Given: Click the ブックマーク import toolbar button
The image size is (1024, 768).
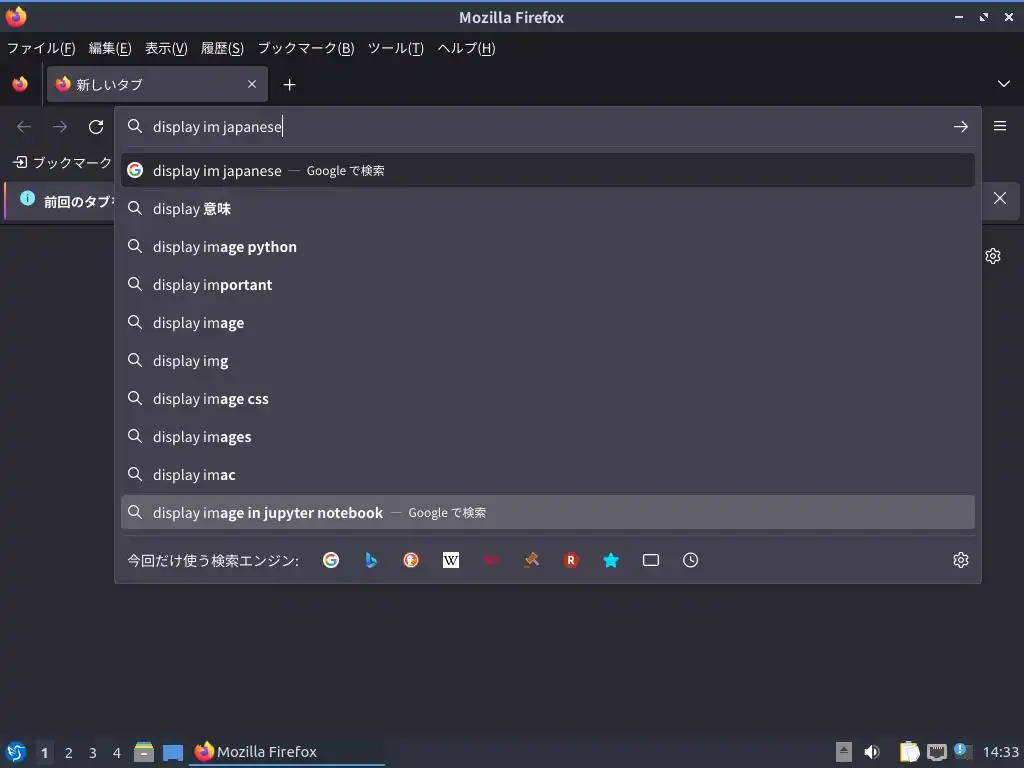Looking at the screenshot, I should click(63, 163).
